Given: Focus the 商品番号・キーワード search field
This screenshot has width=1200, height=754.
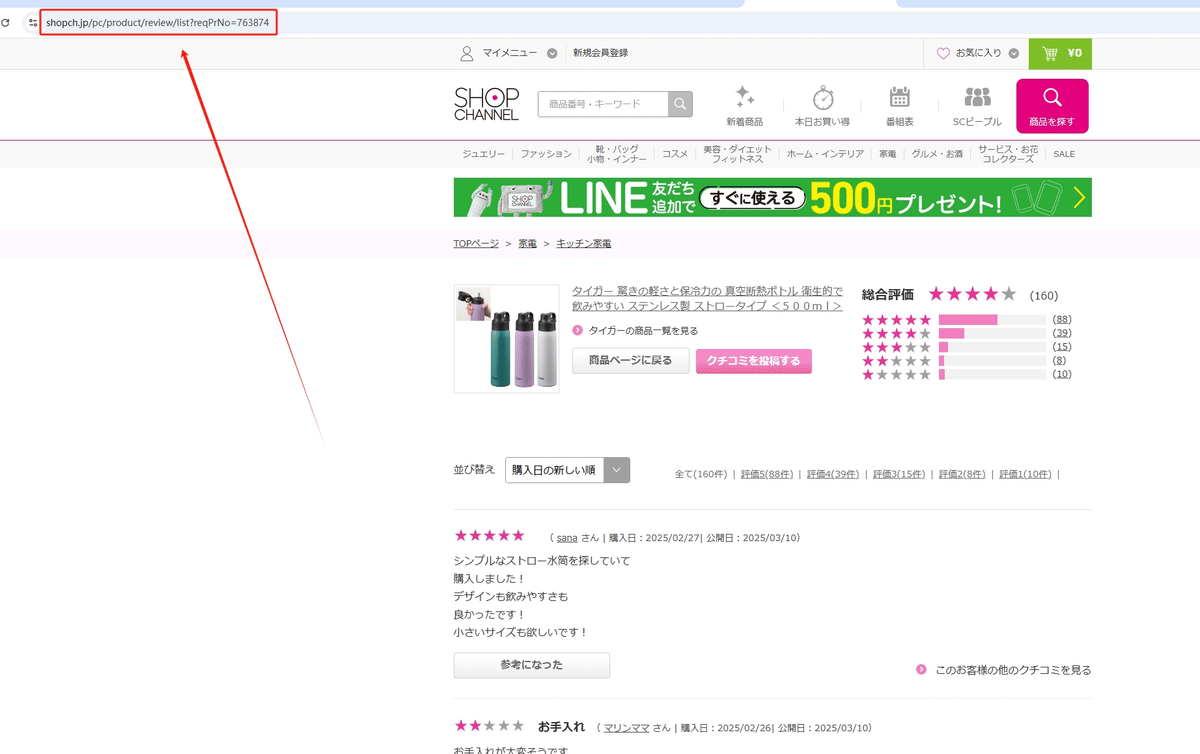Looking at the screenshot, I should click(603, 104).
